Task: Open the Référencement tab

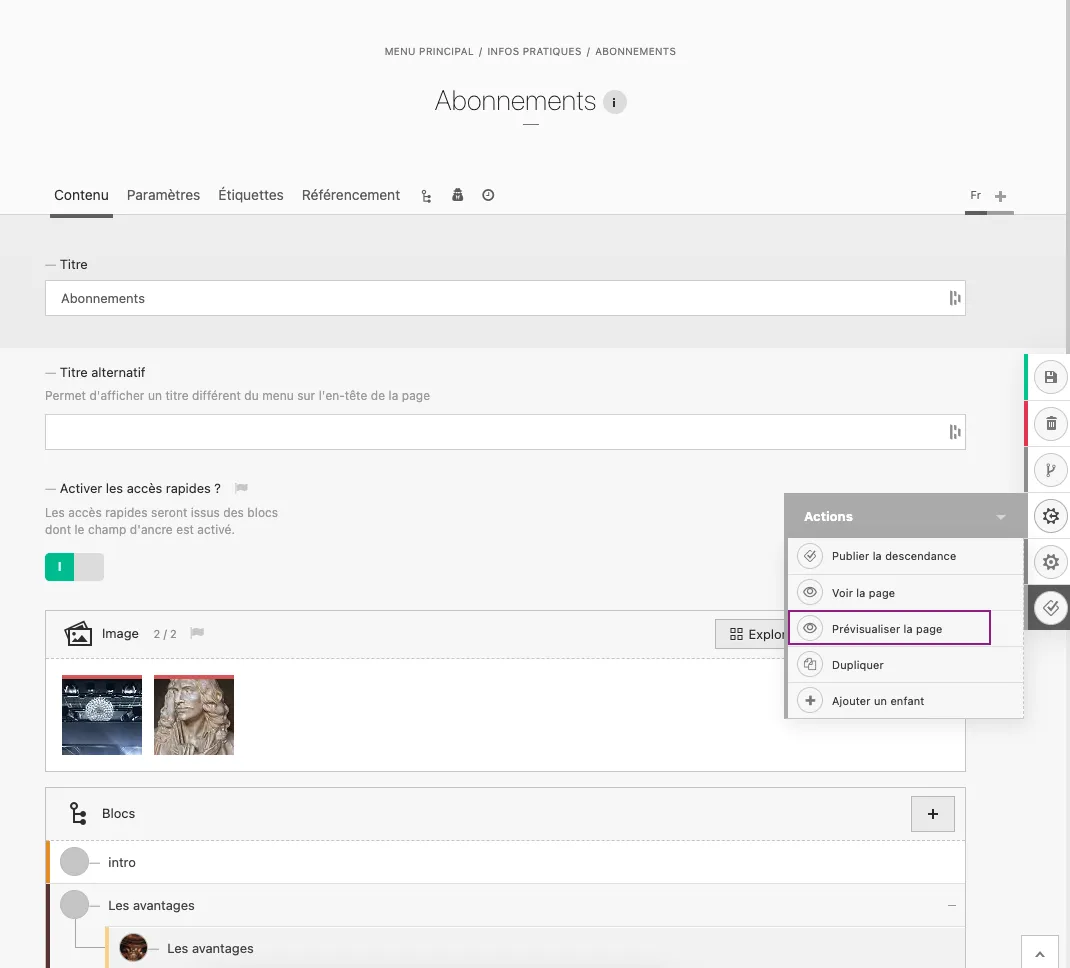Action: click(351, 195)
